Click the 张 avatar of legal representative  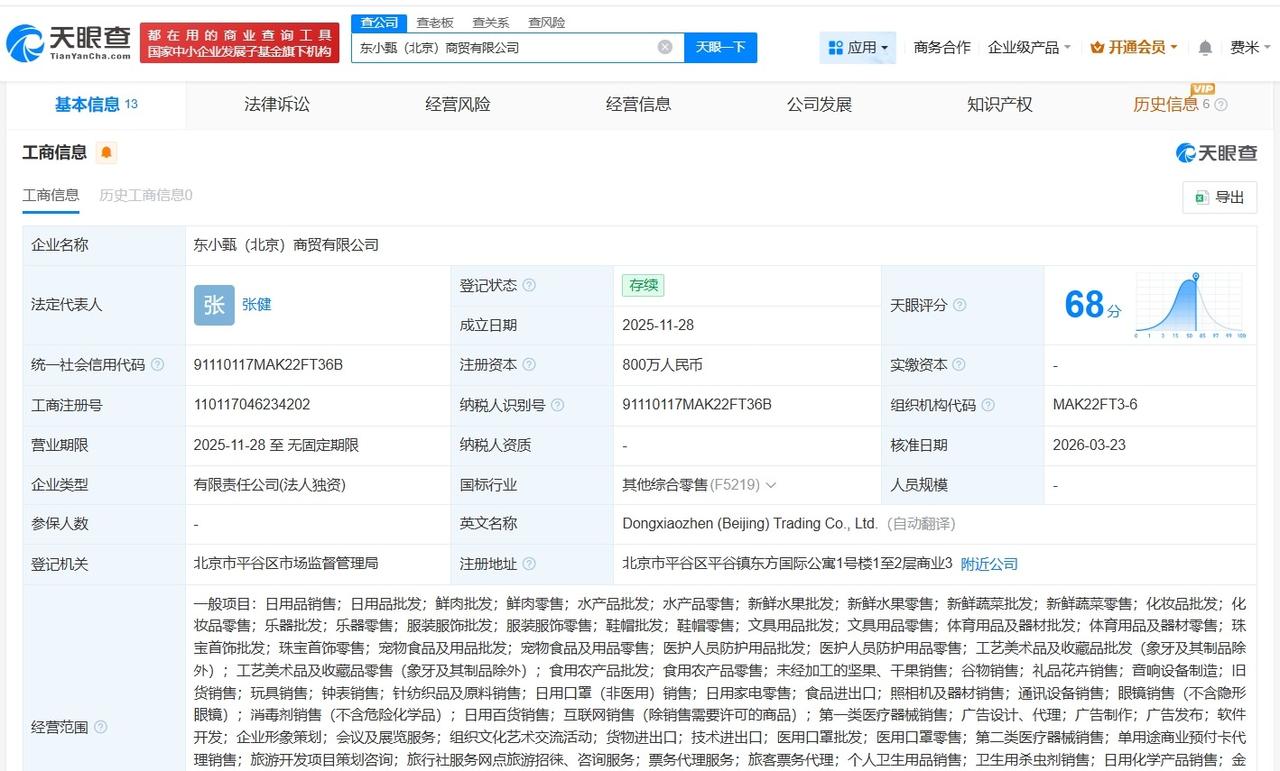point(214,305)
